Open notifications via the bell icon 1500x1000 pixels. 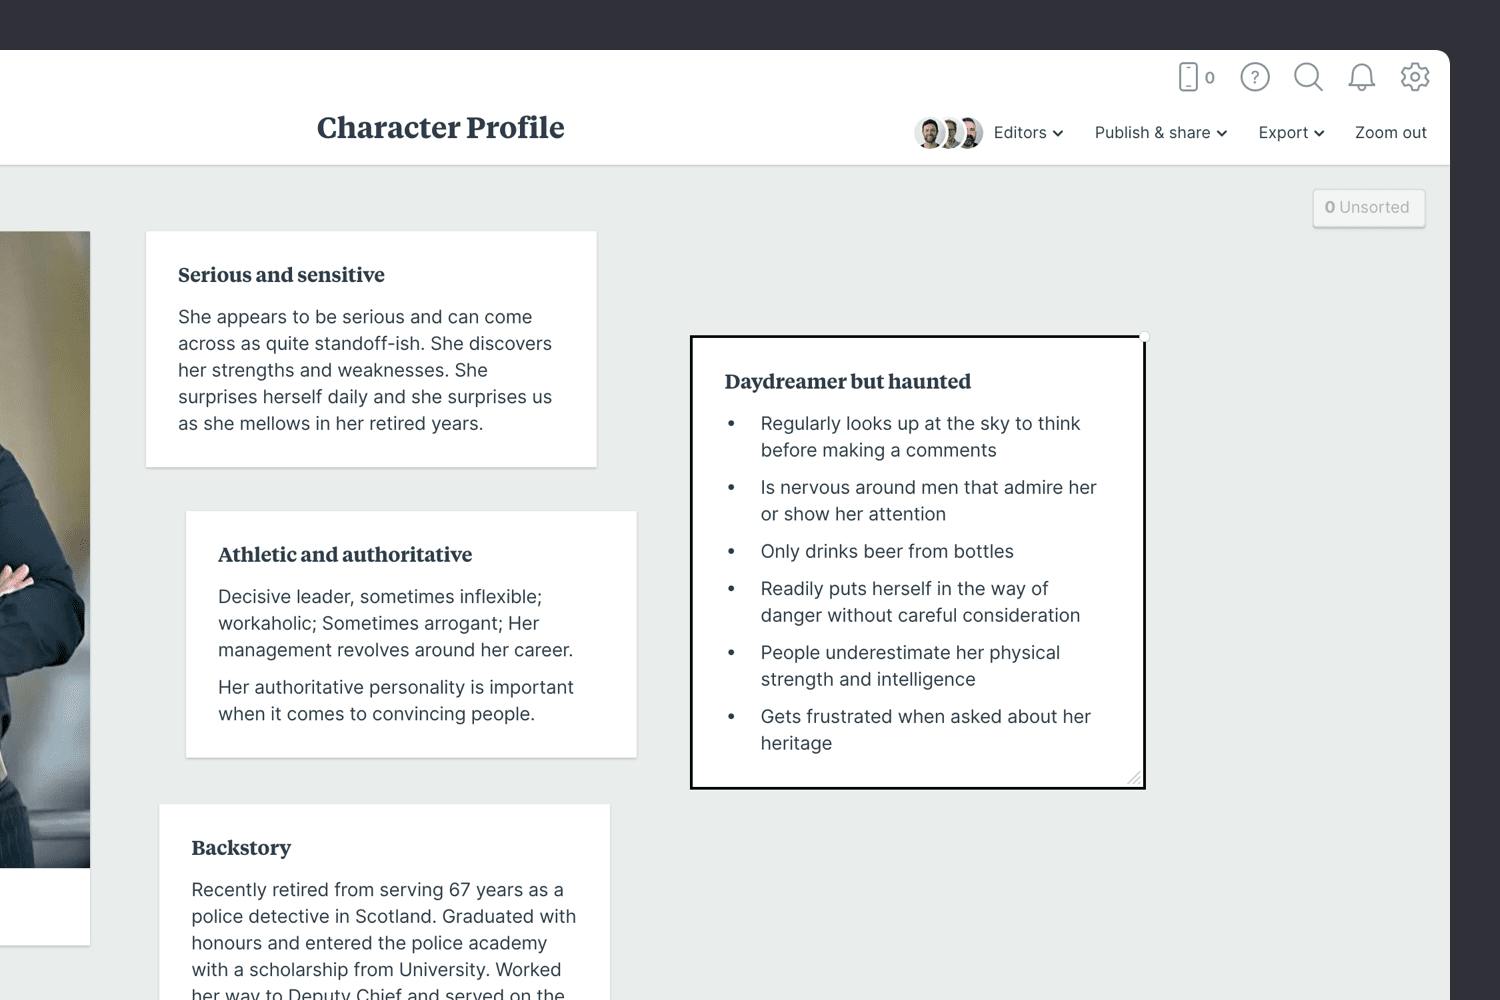(x=1360, y=77)
